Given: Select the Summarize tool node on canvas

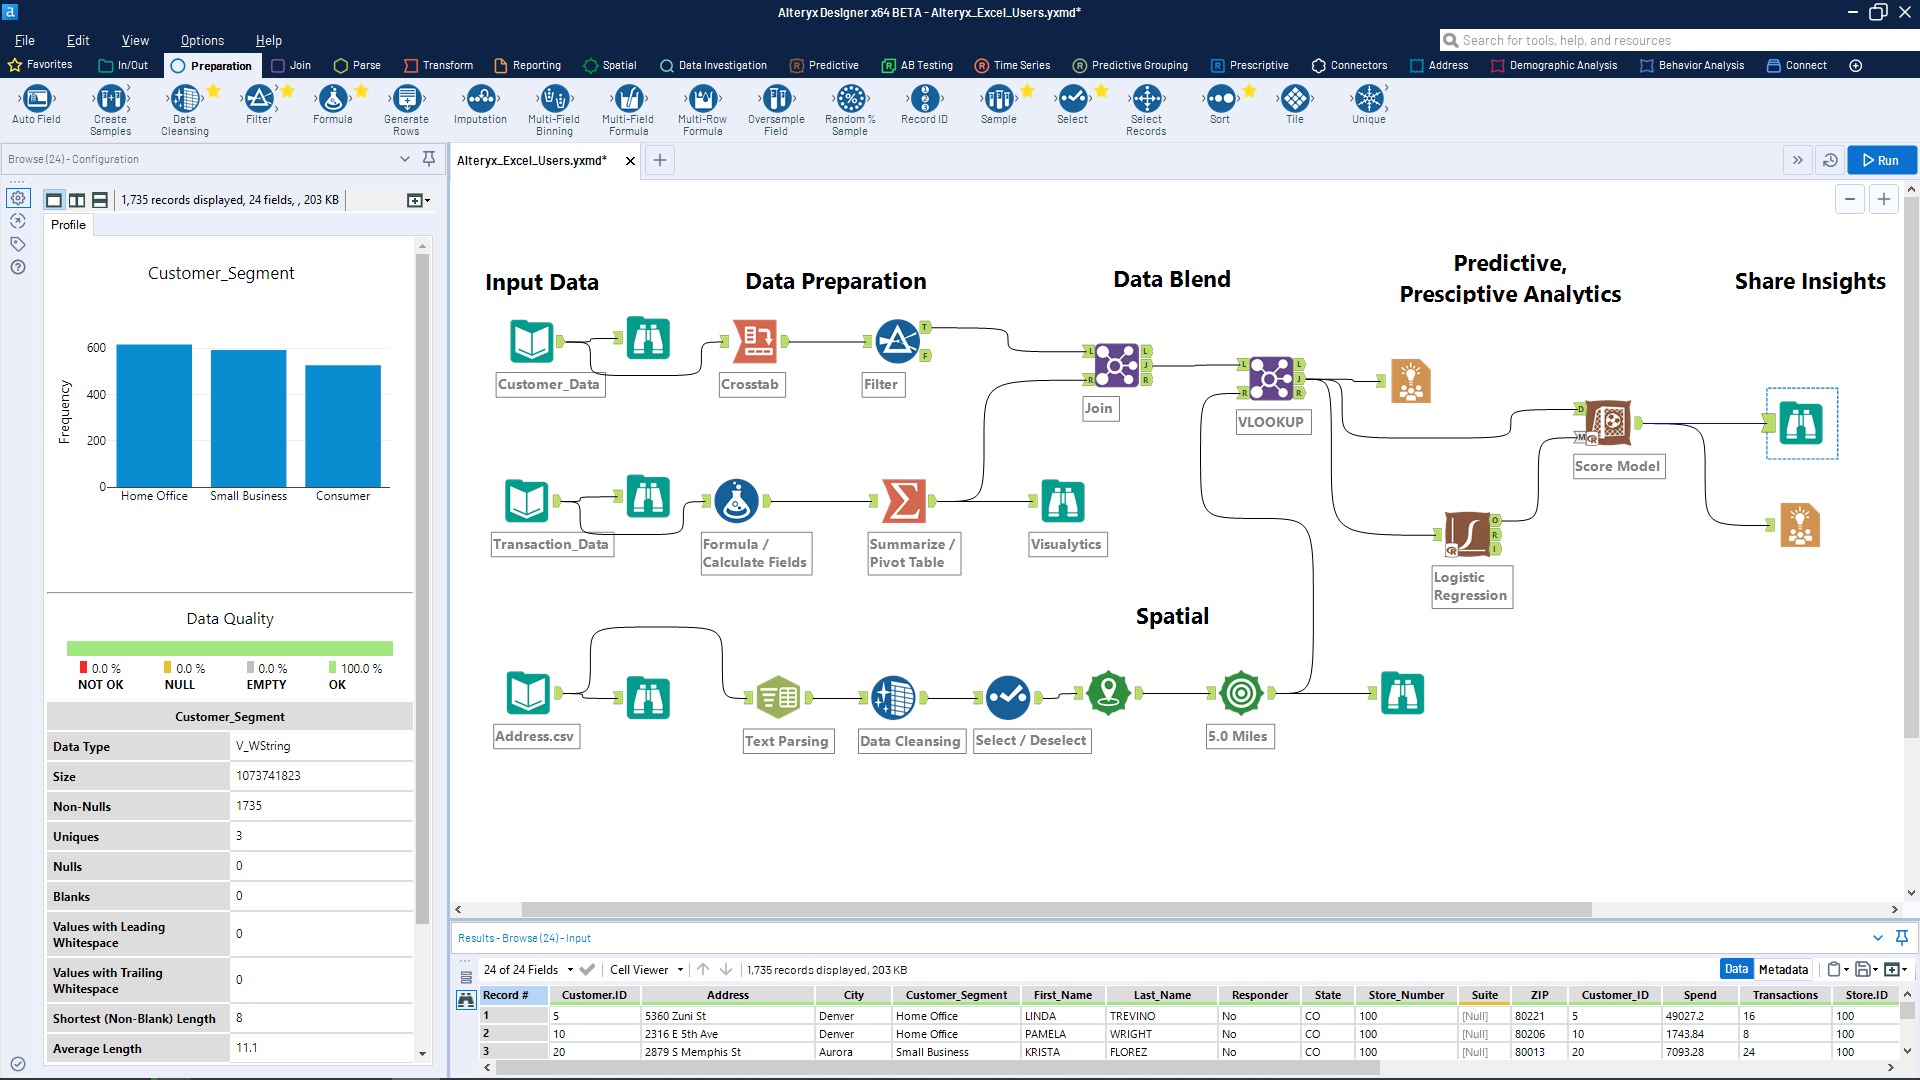Looking at the screenshot, I should 904,501.
